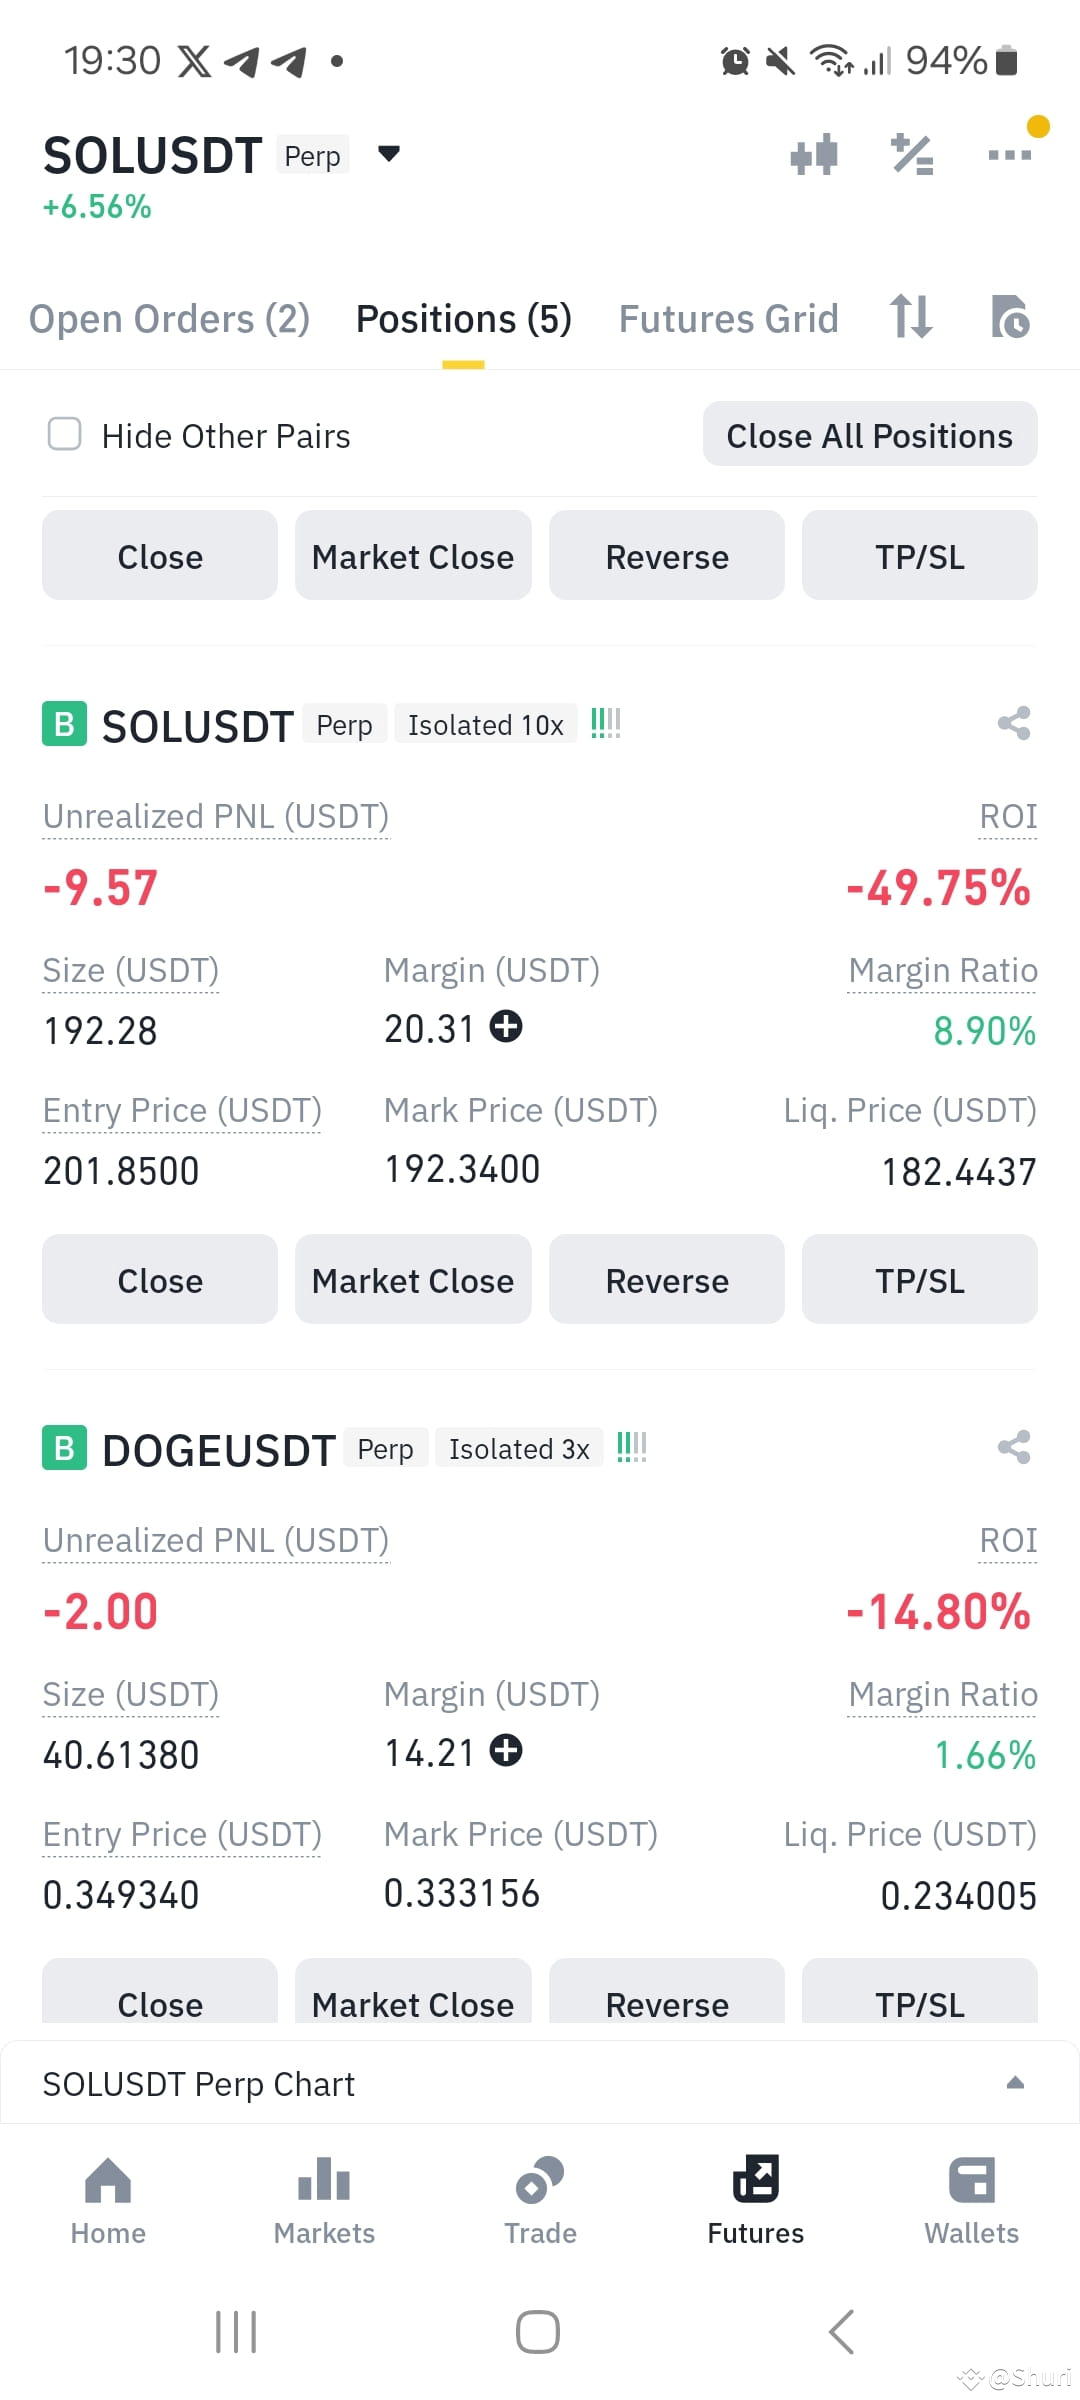Image resolution: width=1080 pixels, height=2400 pixels.
Task: Open the candlestick chart icon
Action: pos(814,154)
